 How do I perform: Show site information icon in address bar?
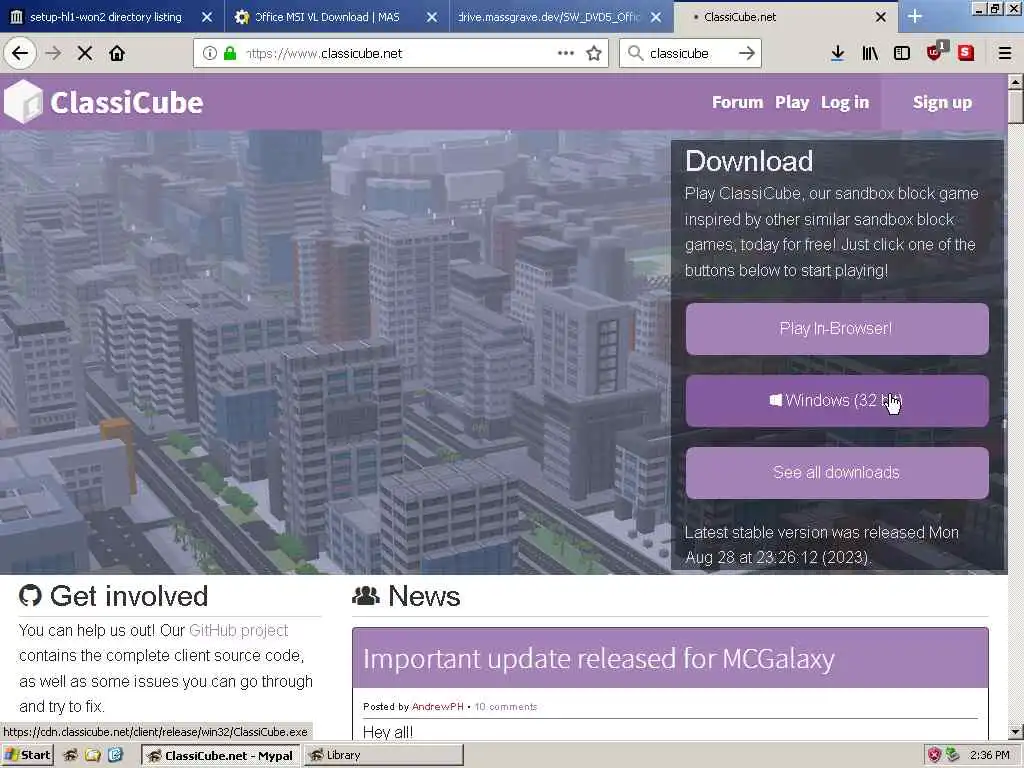(210, 54)
